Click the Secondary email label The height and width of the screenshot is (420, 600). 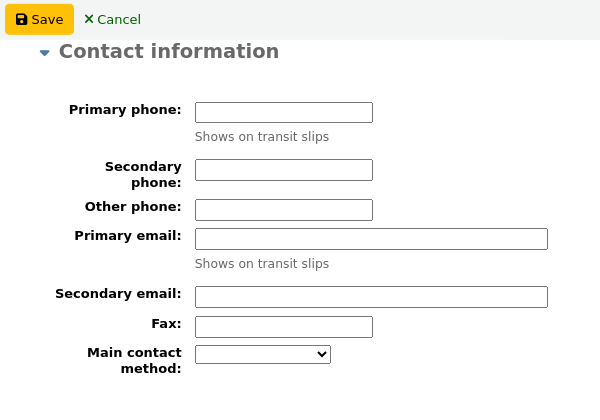coord(118,293)
